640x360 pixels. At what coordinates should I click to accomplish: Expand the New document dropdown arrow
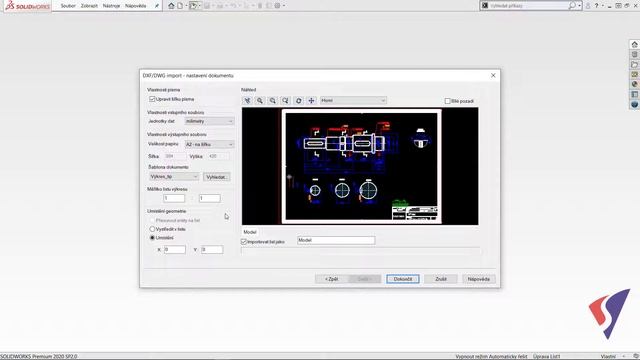point(186,6)
